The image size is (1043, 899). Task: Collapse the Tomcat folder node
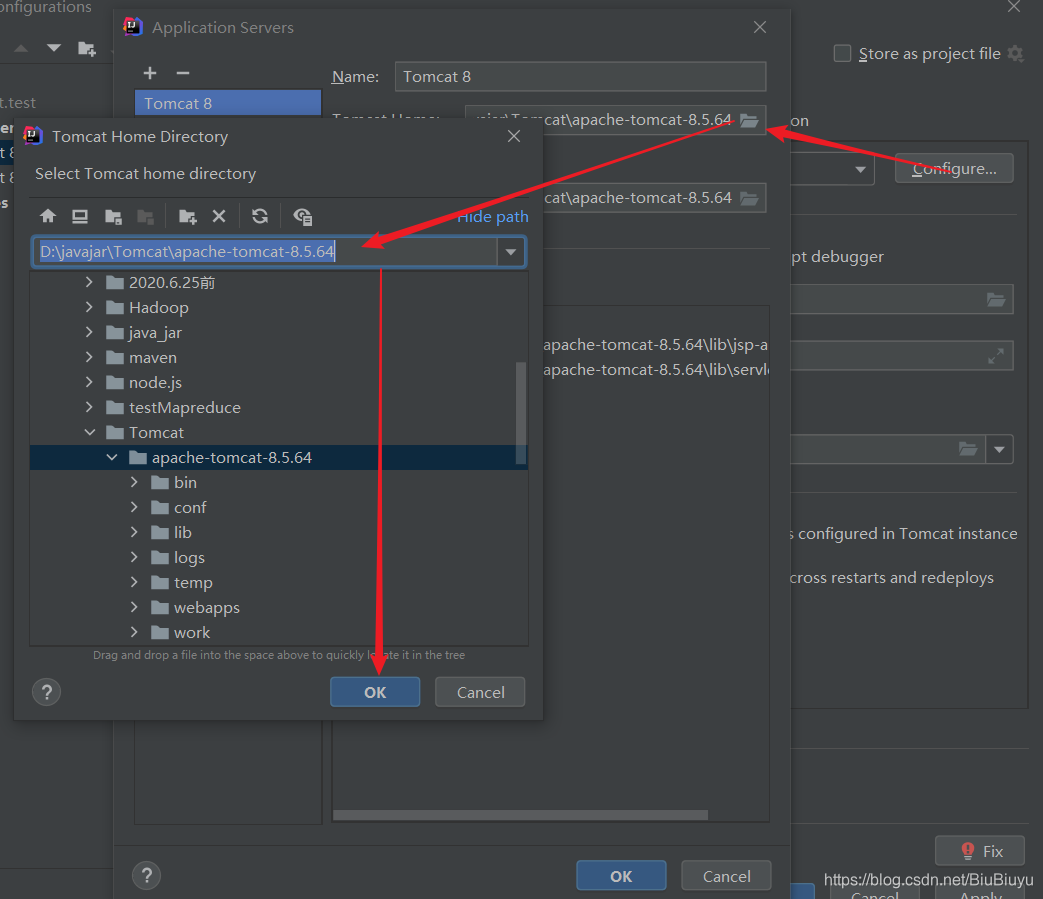coord(90,432)
